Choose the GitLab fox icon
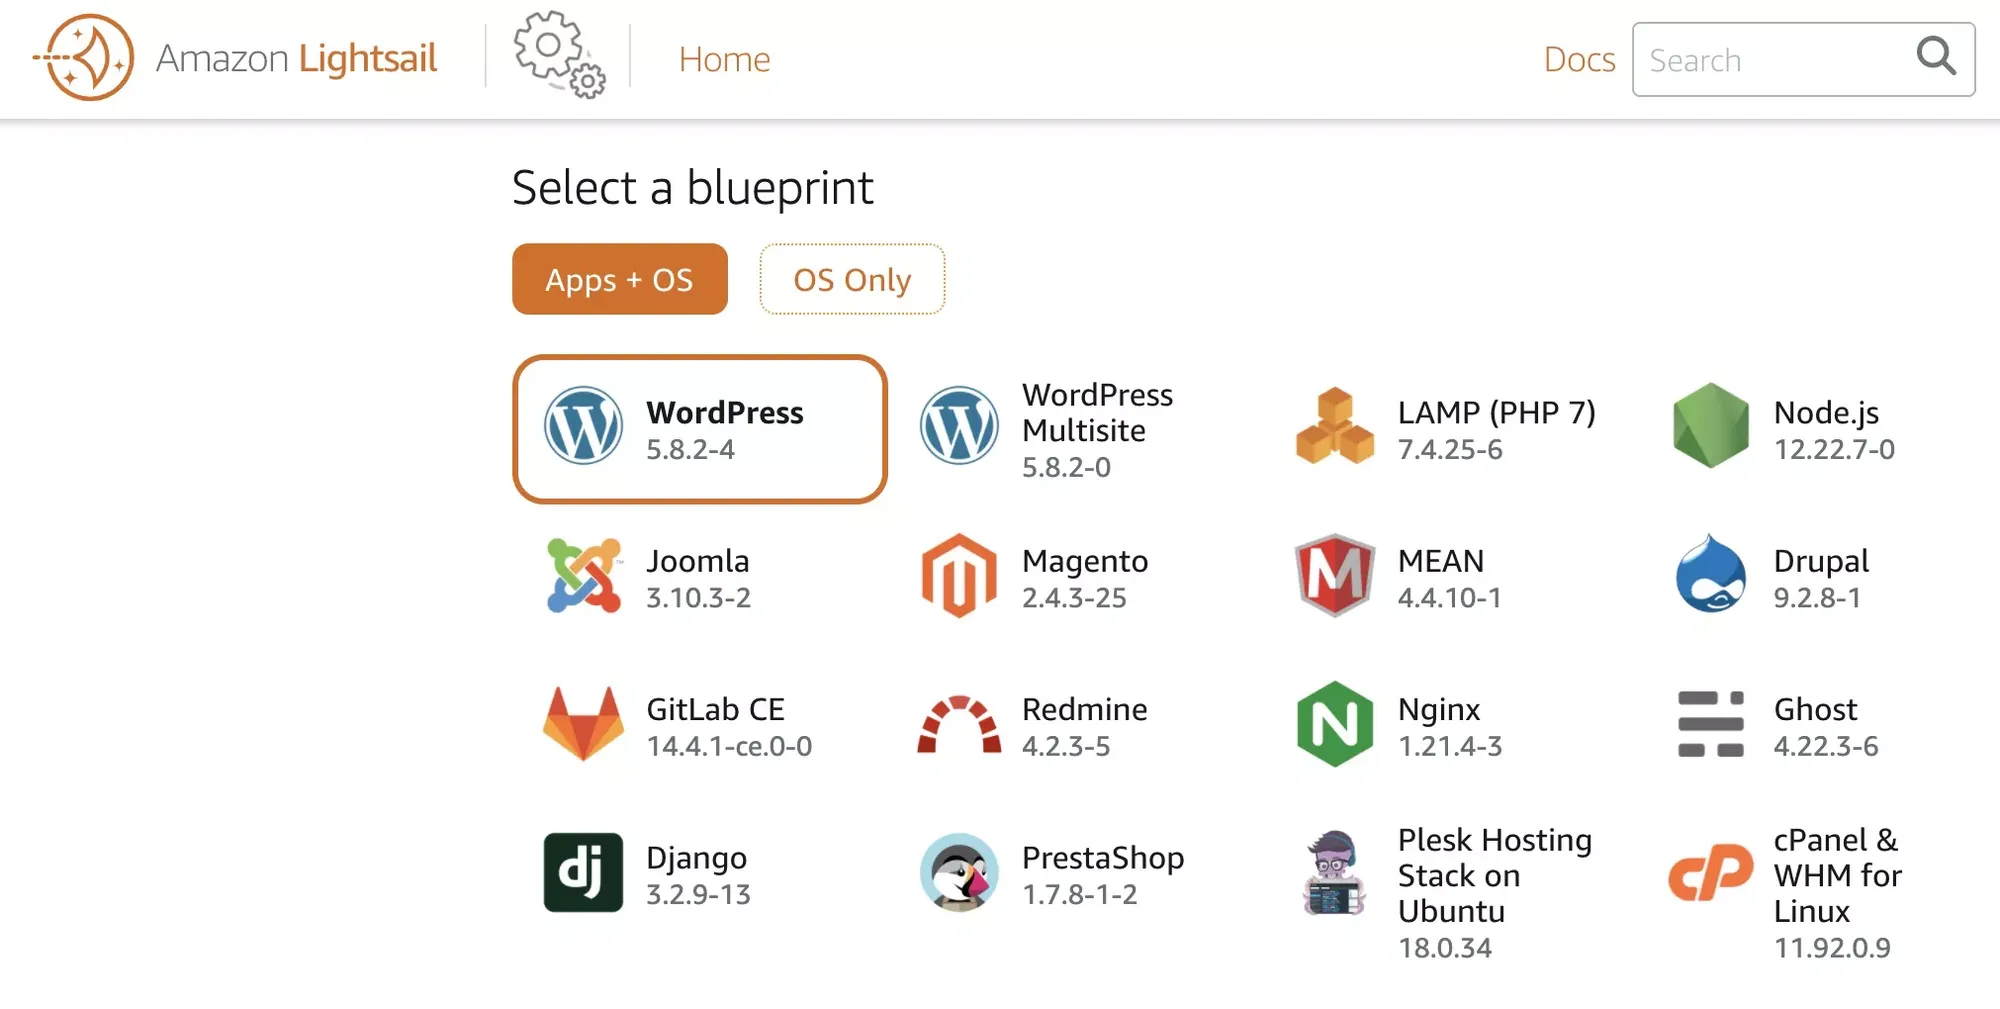The width and height of the screenshot is (2000, 1009). pos(583,723)
